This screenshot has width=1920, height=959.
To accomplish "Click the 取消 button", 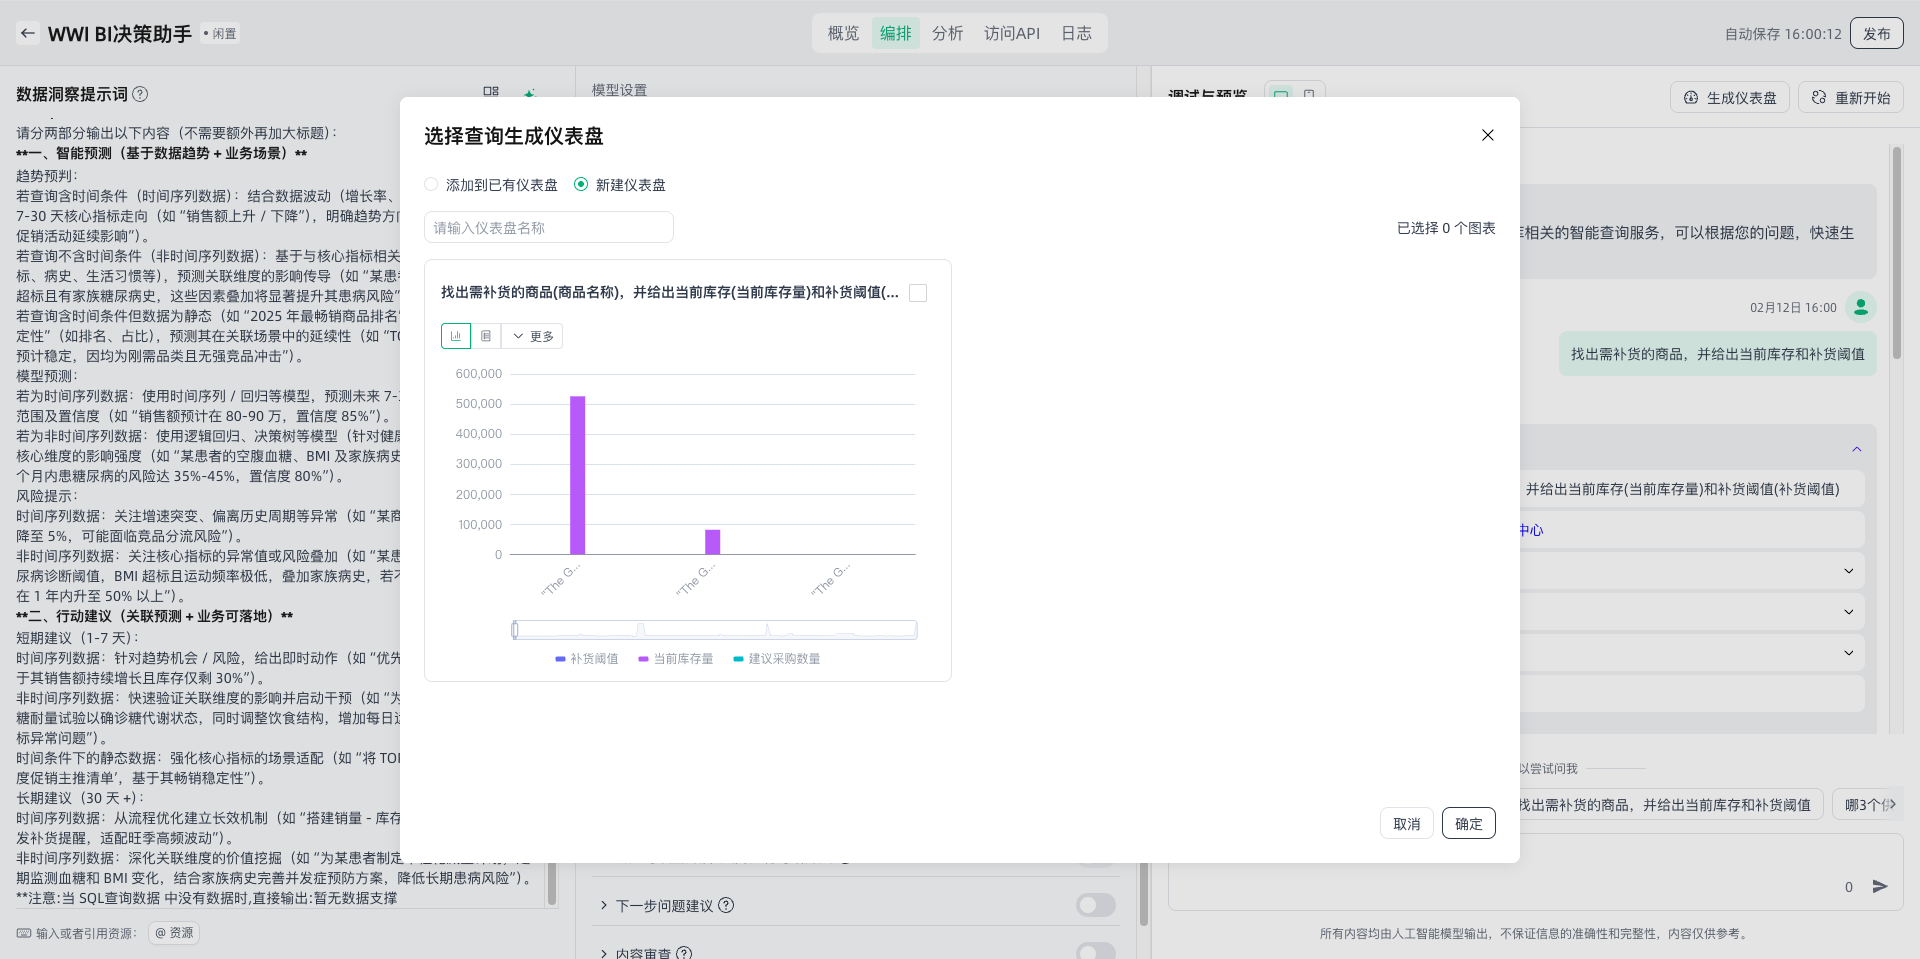I will click(1406, 824).
